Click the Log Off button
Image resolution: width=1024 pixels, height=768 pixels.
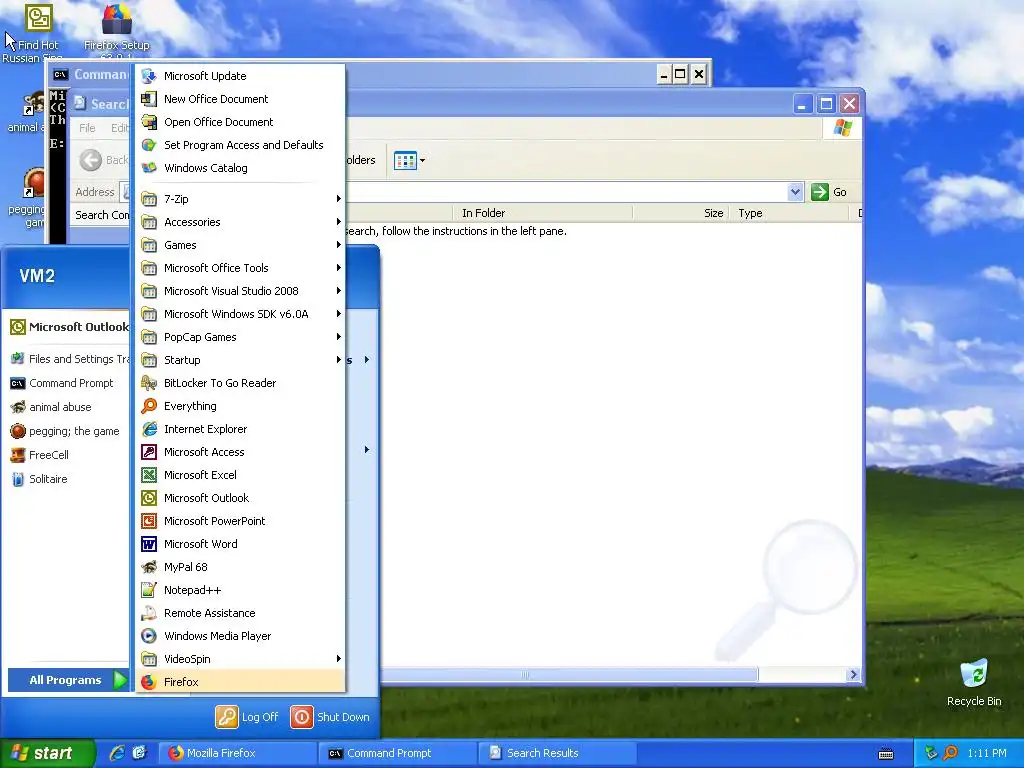248,716
